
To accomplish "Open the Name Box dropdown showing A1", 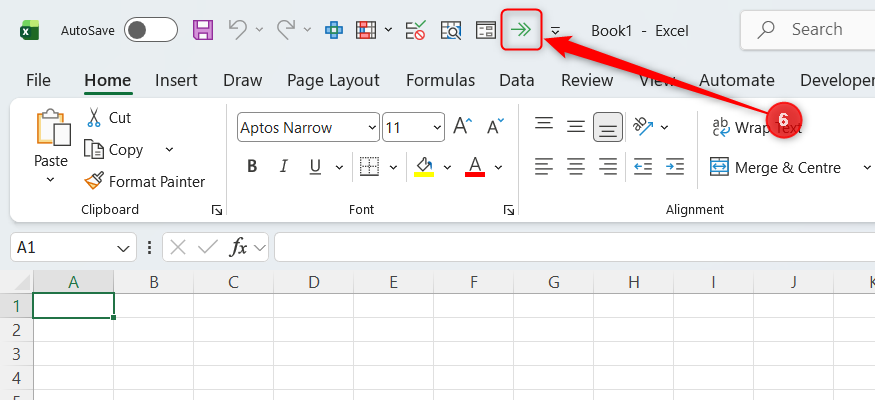I will [122, 248].
